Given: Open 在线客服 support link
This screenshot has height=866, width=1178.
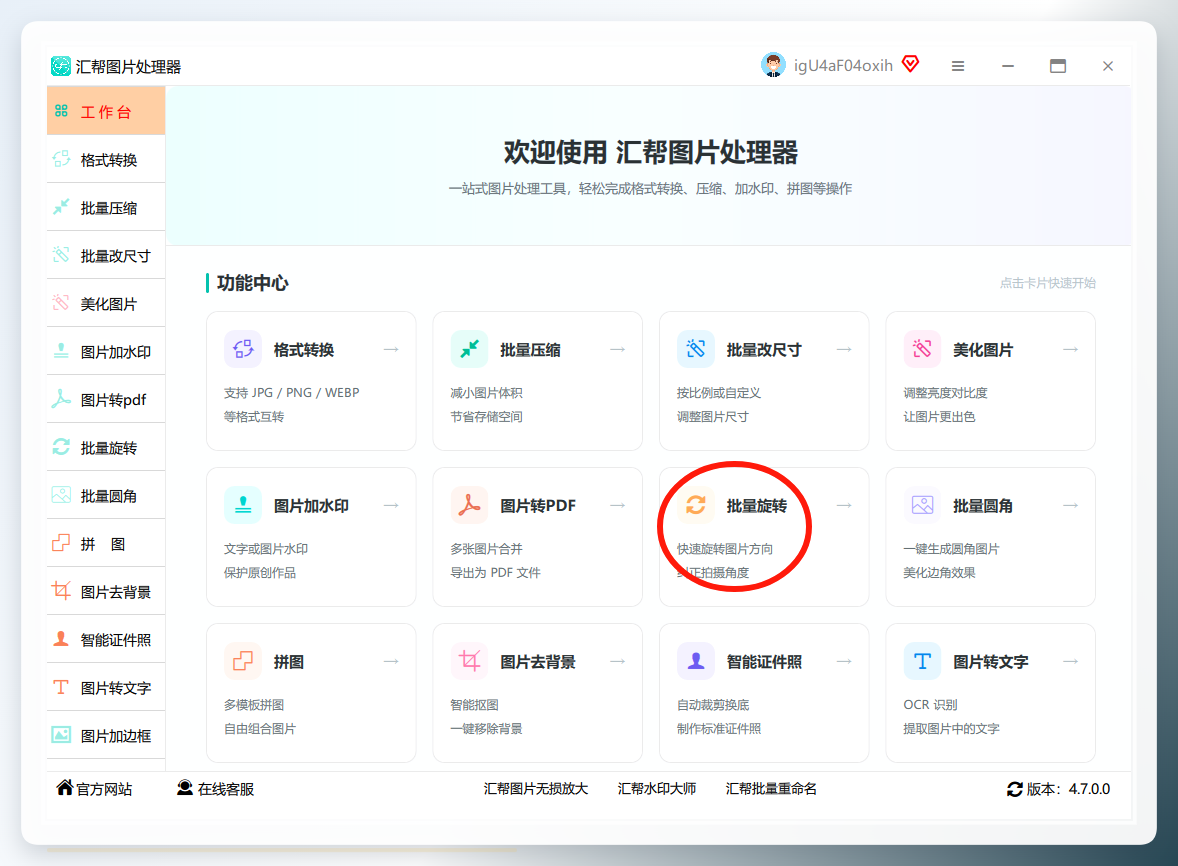Looking at the screenshot, I should pos(216,789).
